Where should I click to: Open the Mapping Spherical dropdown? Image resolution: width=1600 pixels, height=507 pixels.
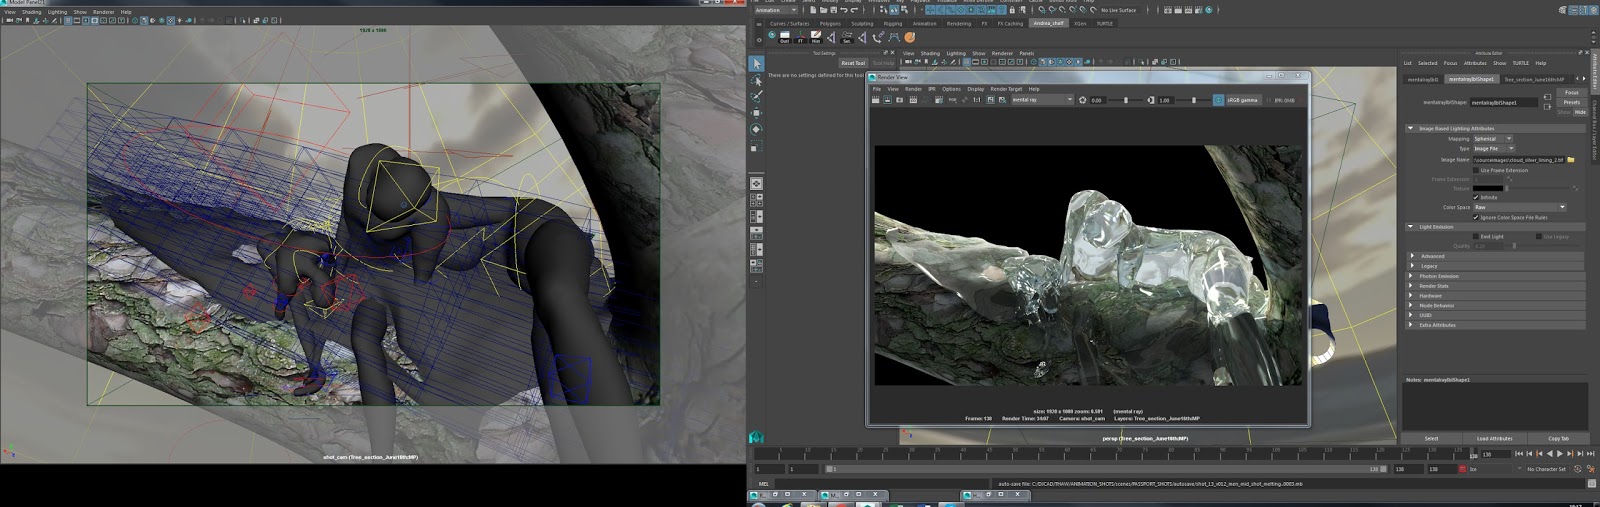(1492, 139)
